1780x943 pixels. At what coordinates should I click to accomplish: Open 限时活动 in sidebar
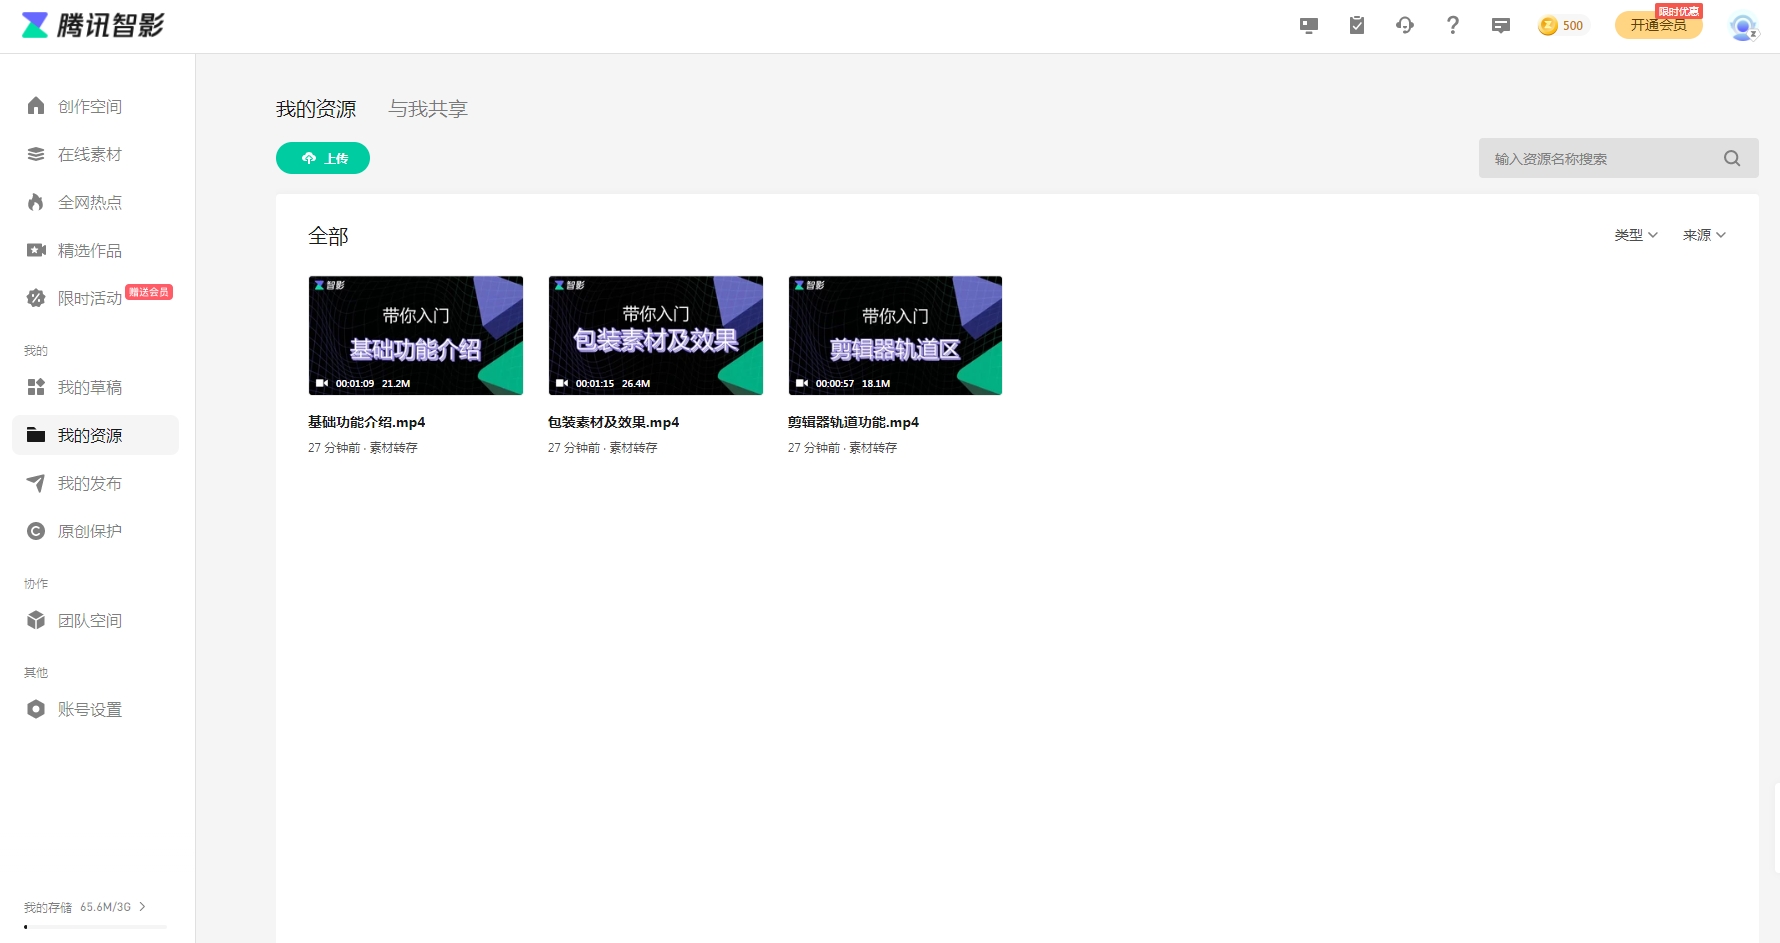tap(90, 298)
